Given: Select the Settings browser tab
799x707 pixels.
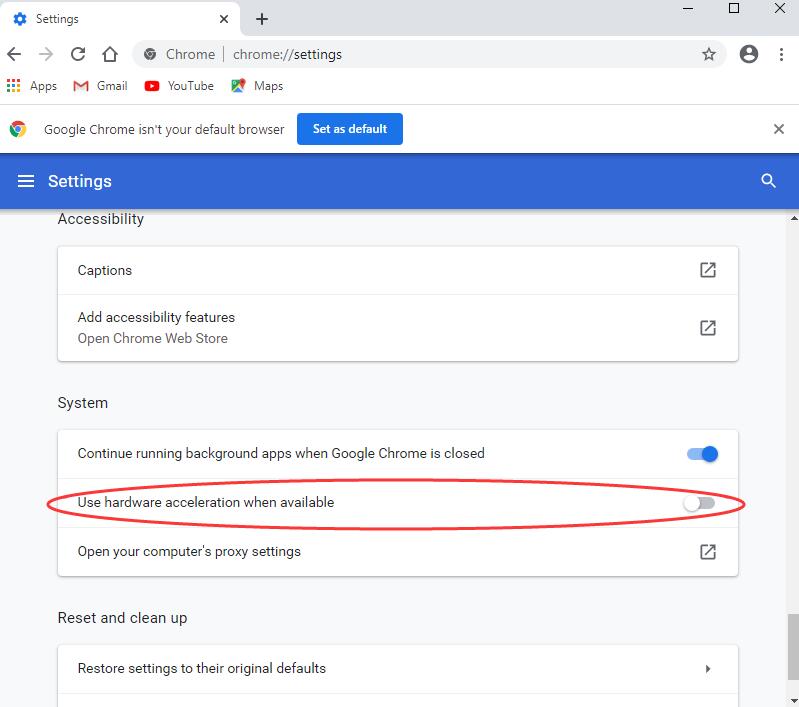Looking at the screenshot, I should 120,19.
